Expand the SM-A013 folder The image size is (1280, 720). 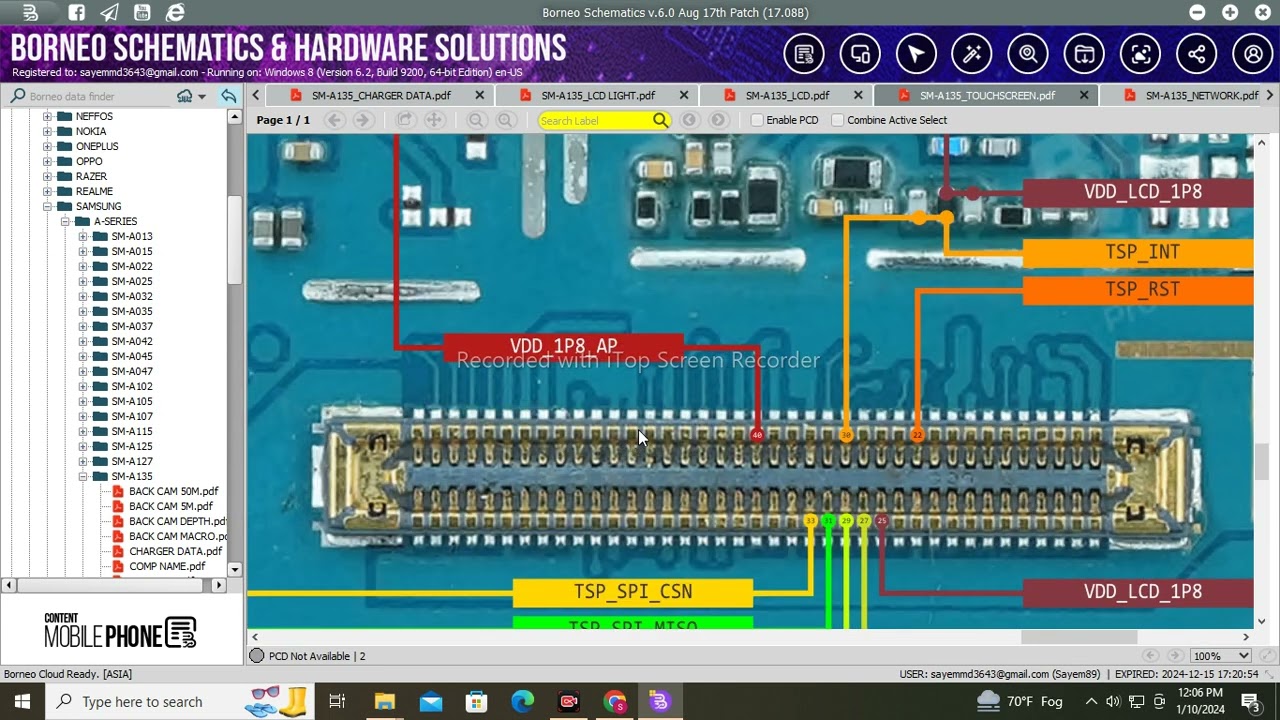pos(83,236)
